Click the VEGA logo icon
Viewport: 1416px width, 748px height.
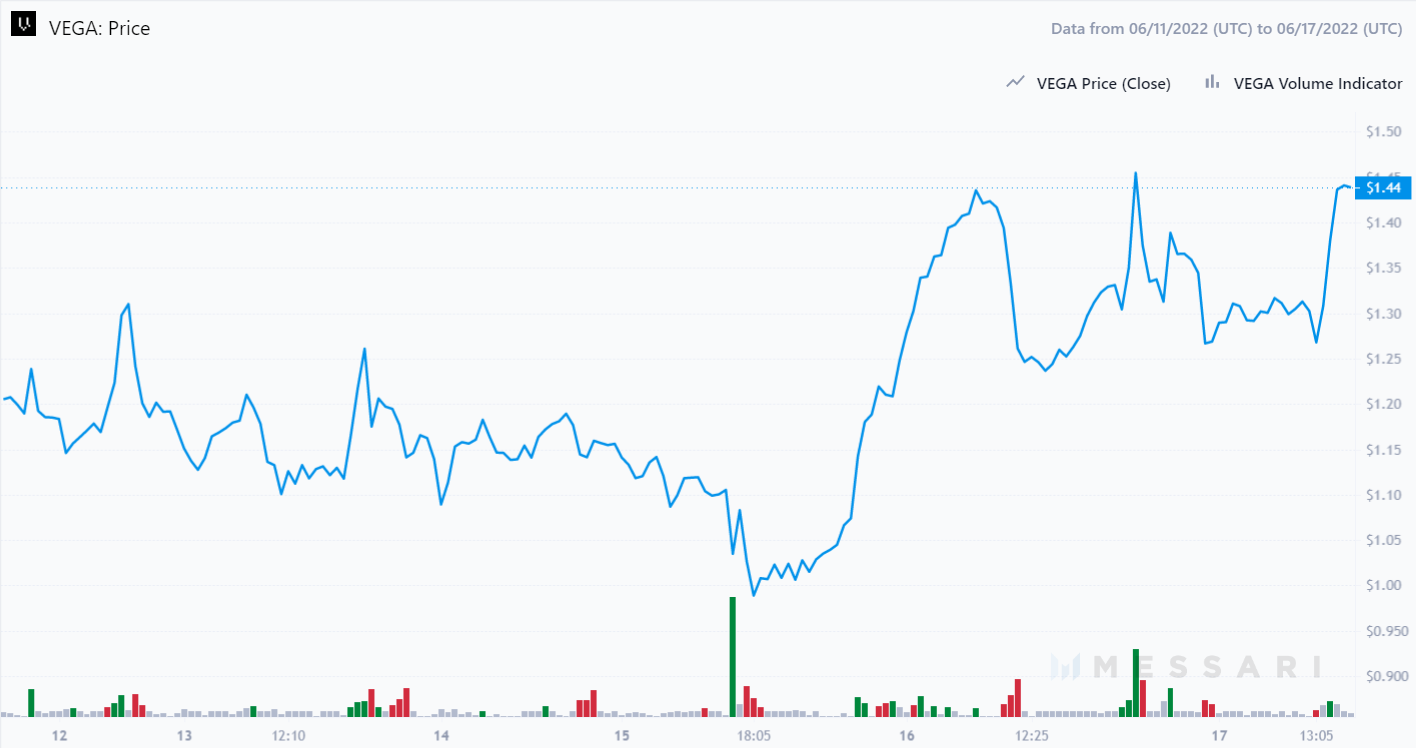tap(24, 28)
